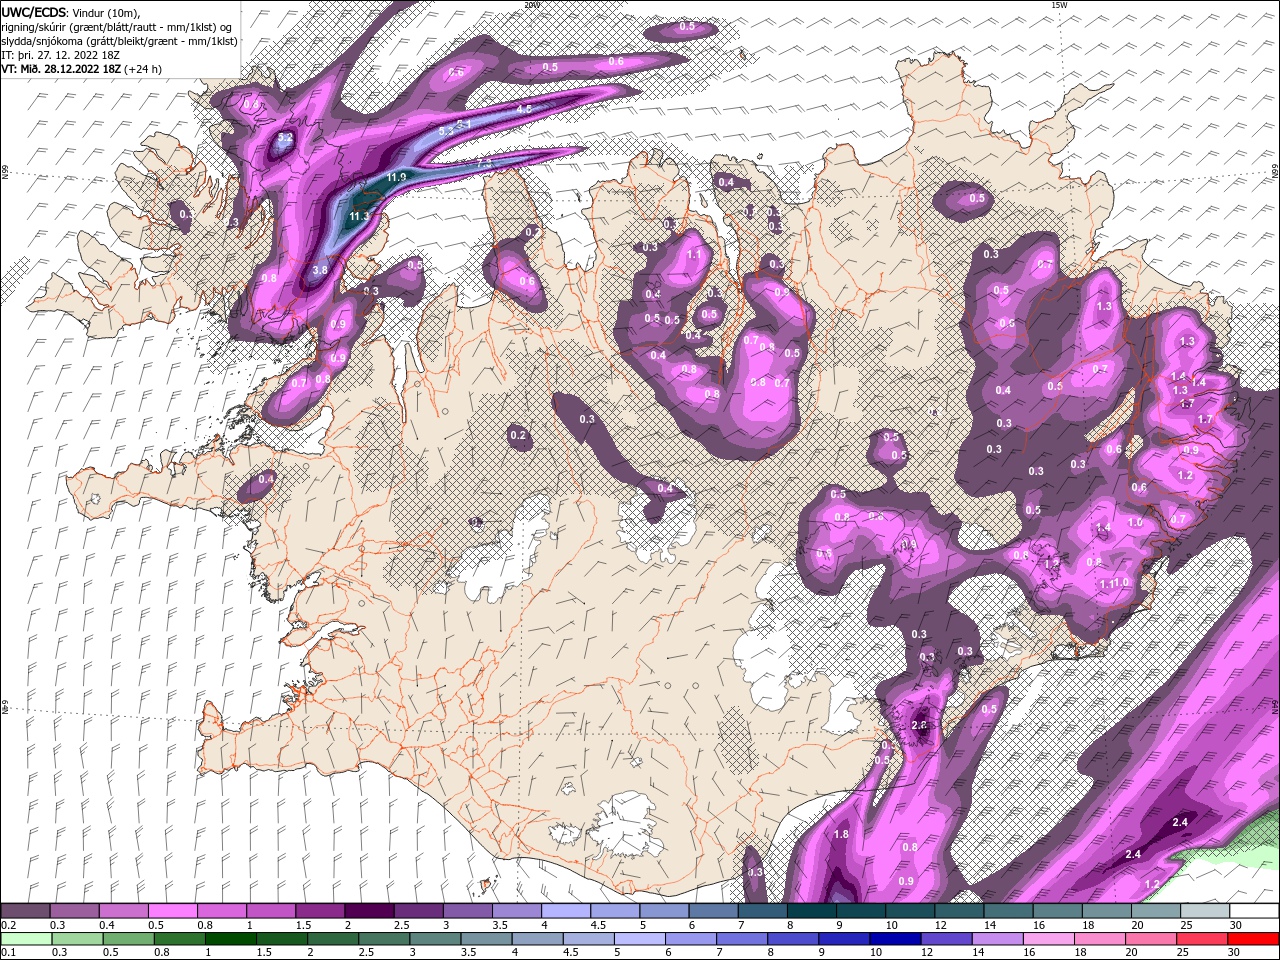Click the UWC/ECDS title text
This screenshot has width=1280, height=960.
coord(33,11)
